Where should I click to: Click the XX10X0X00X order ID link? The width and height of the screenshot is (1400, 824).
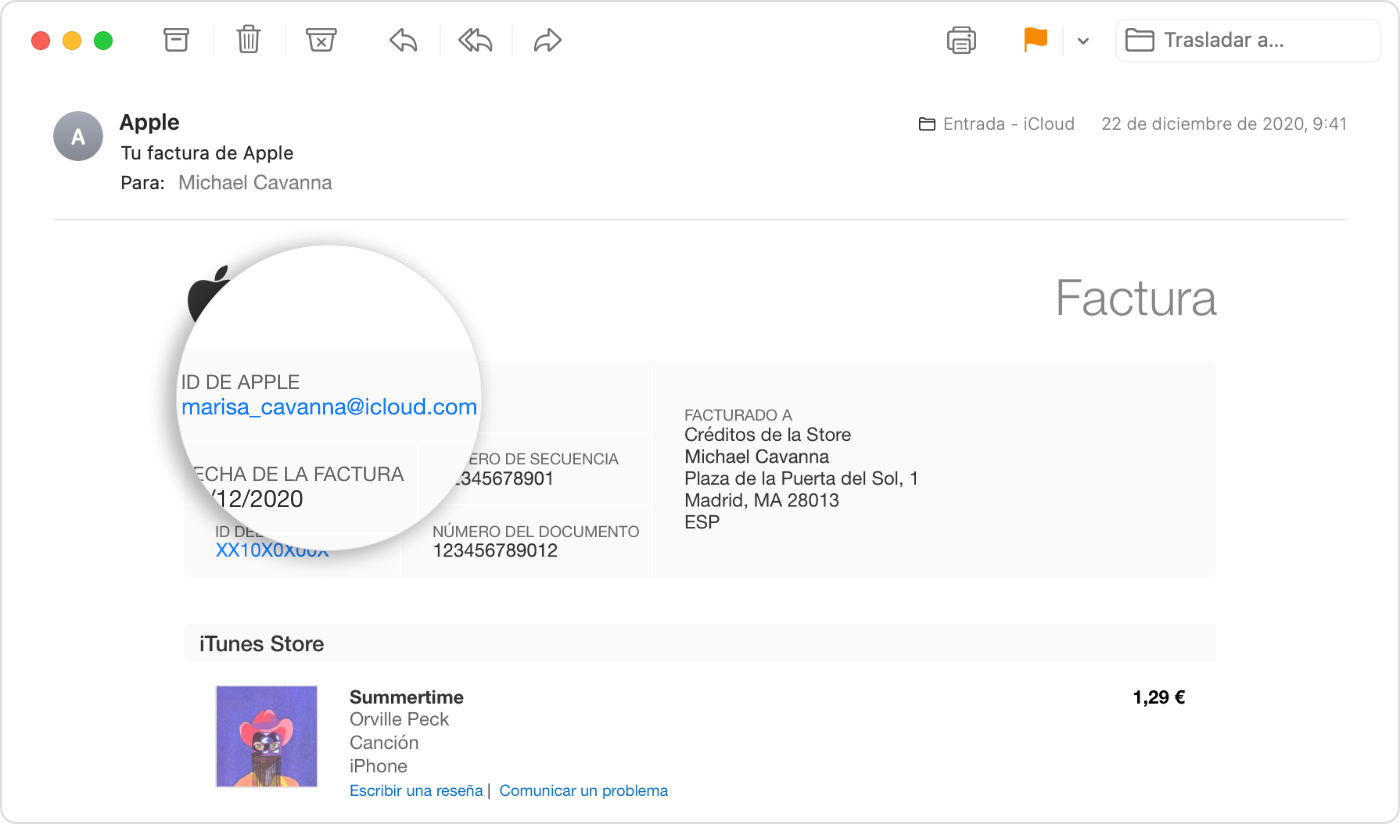pos(270,549)
